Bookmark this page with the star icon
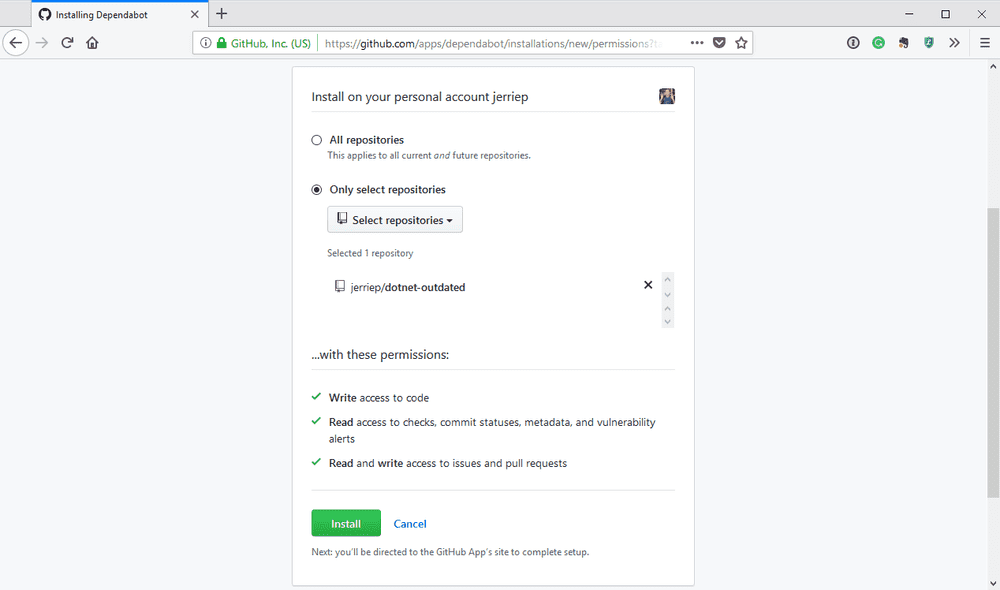1000x590 pixels. 741,43
